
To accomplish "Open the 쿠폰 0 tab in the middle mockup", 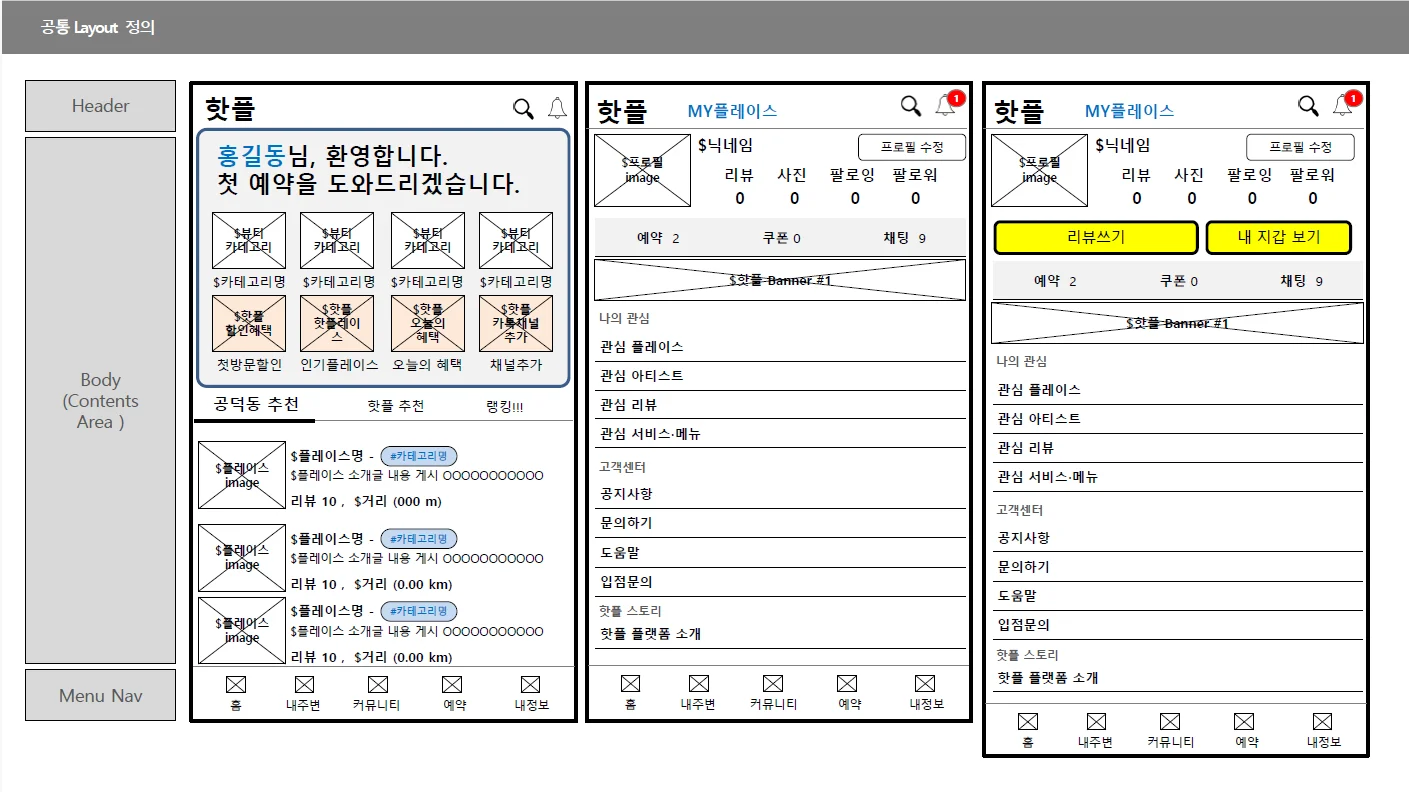I will [781, 238].
